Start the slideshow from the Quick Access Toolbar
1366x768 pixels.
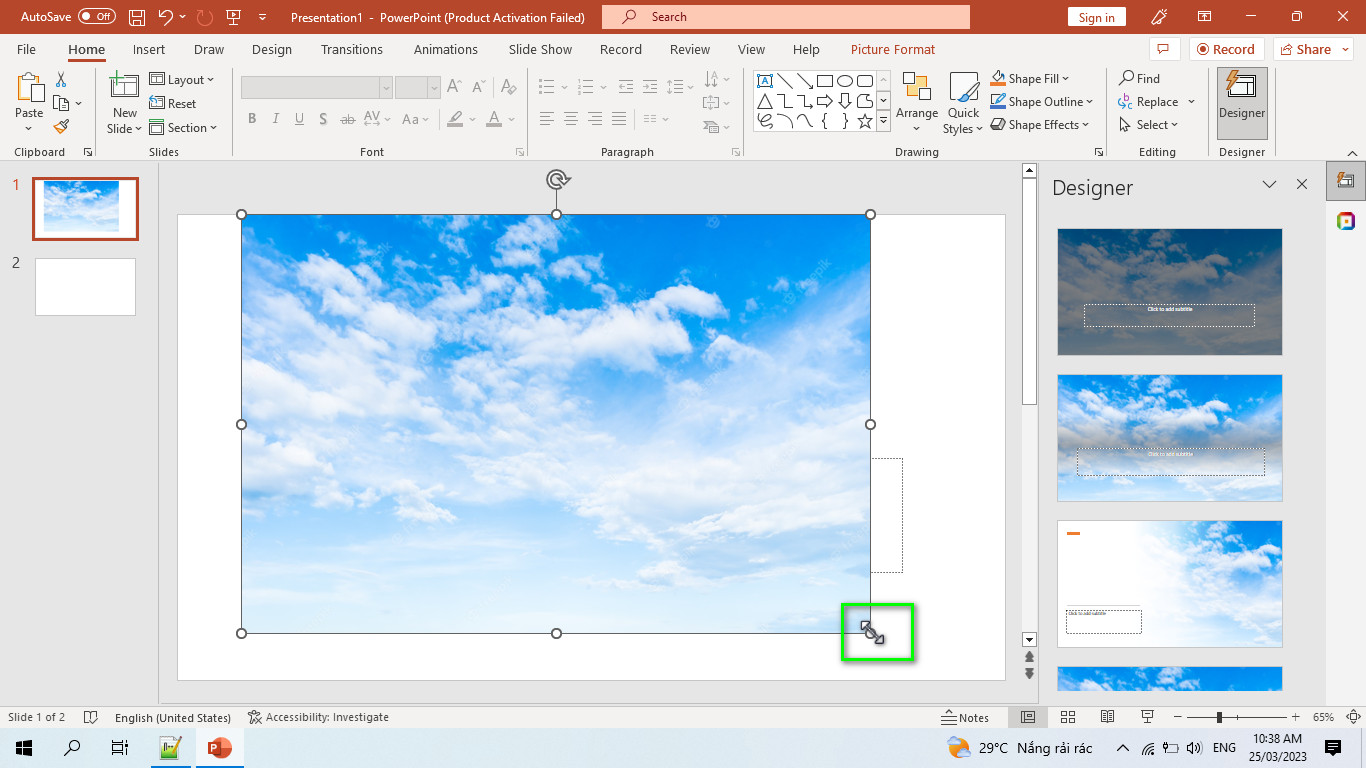(x=233, y=17)
